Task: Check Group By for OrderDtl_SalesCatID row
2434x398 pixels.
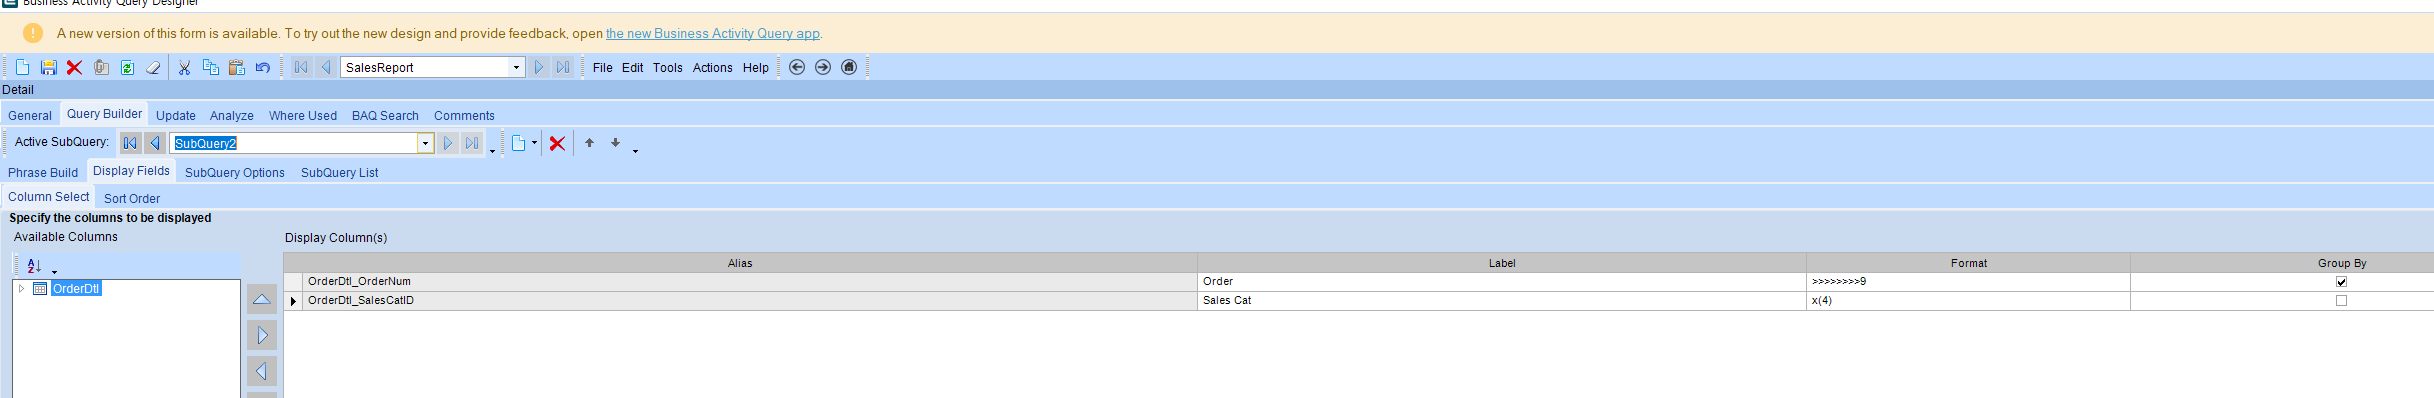Action: (x=2341, y=300)
